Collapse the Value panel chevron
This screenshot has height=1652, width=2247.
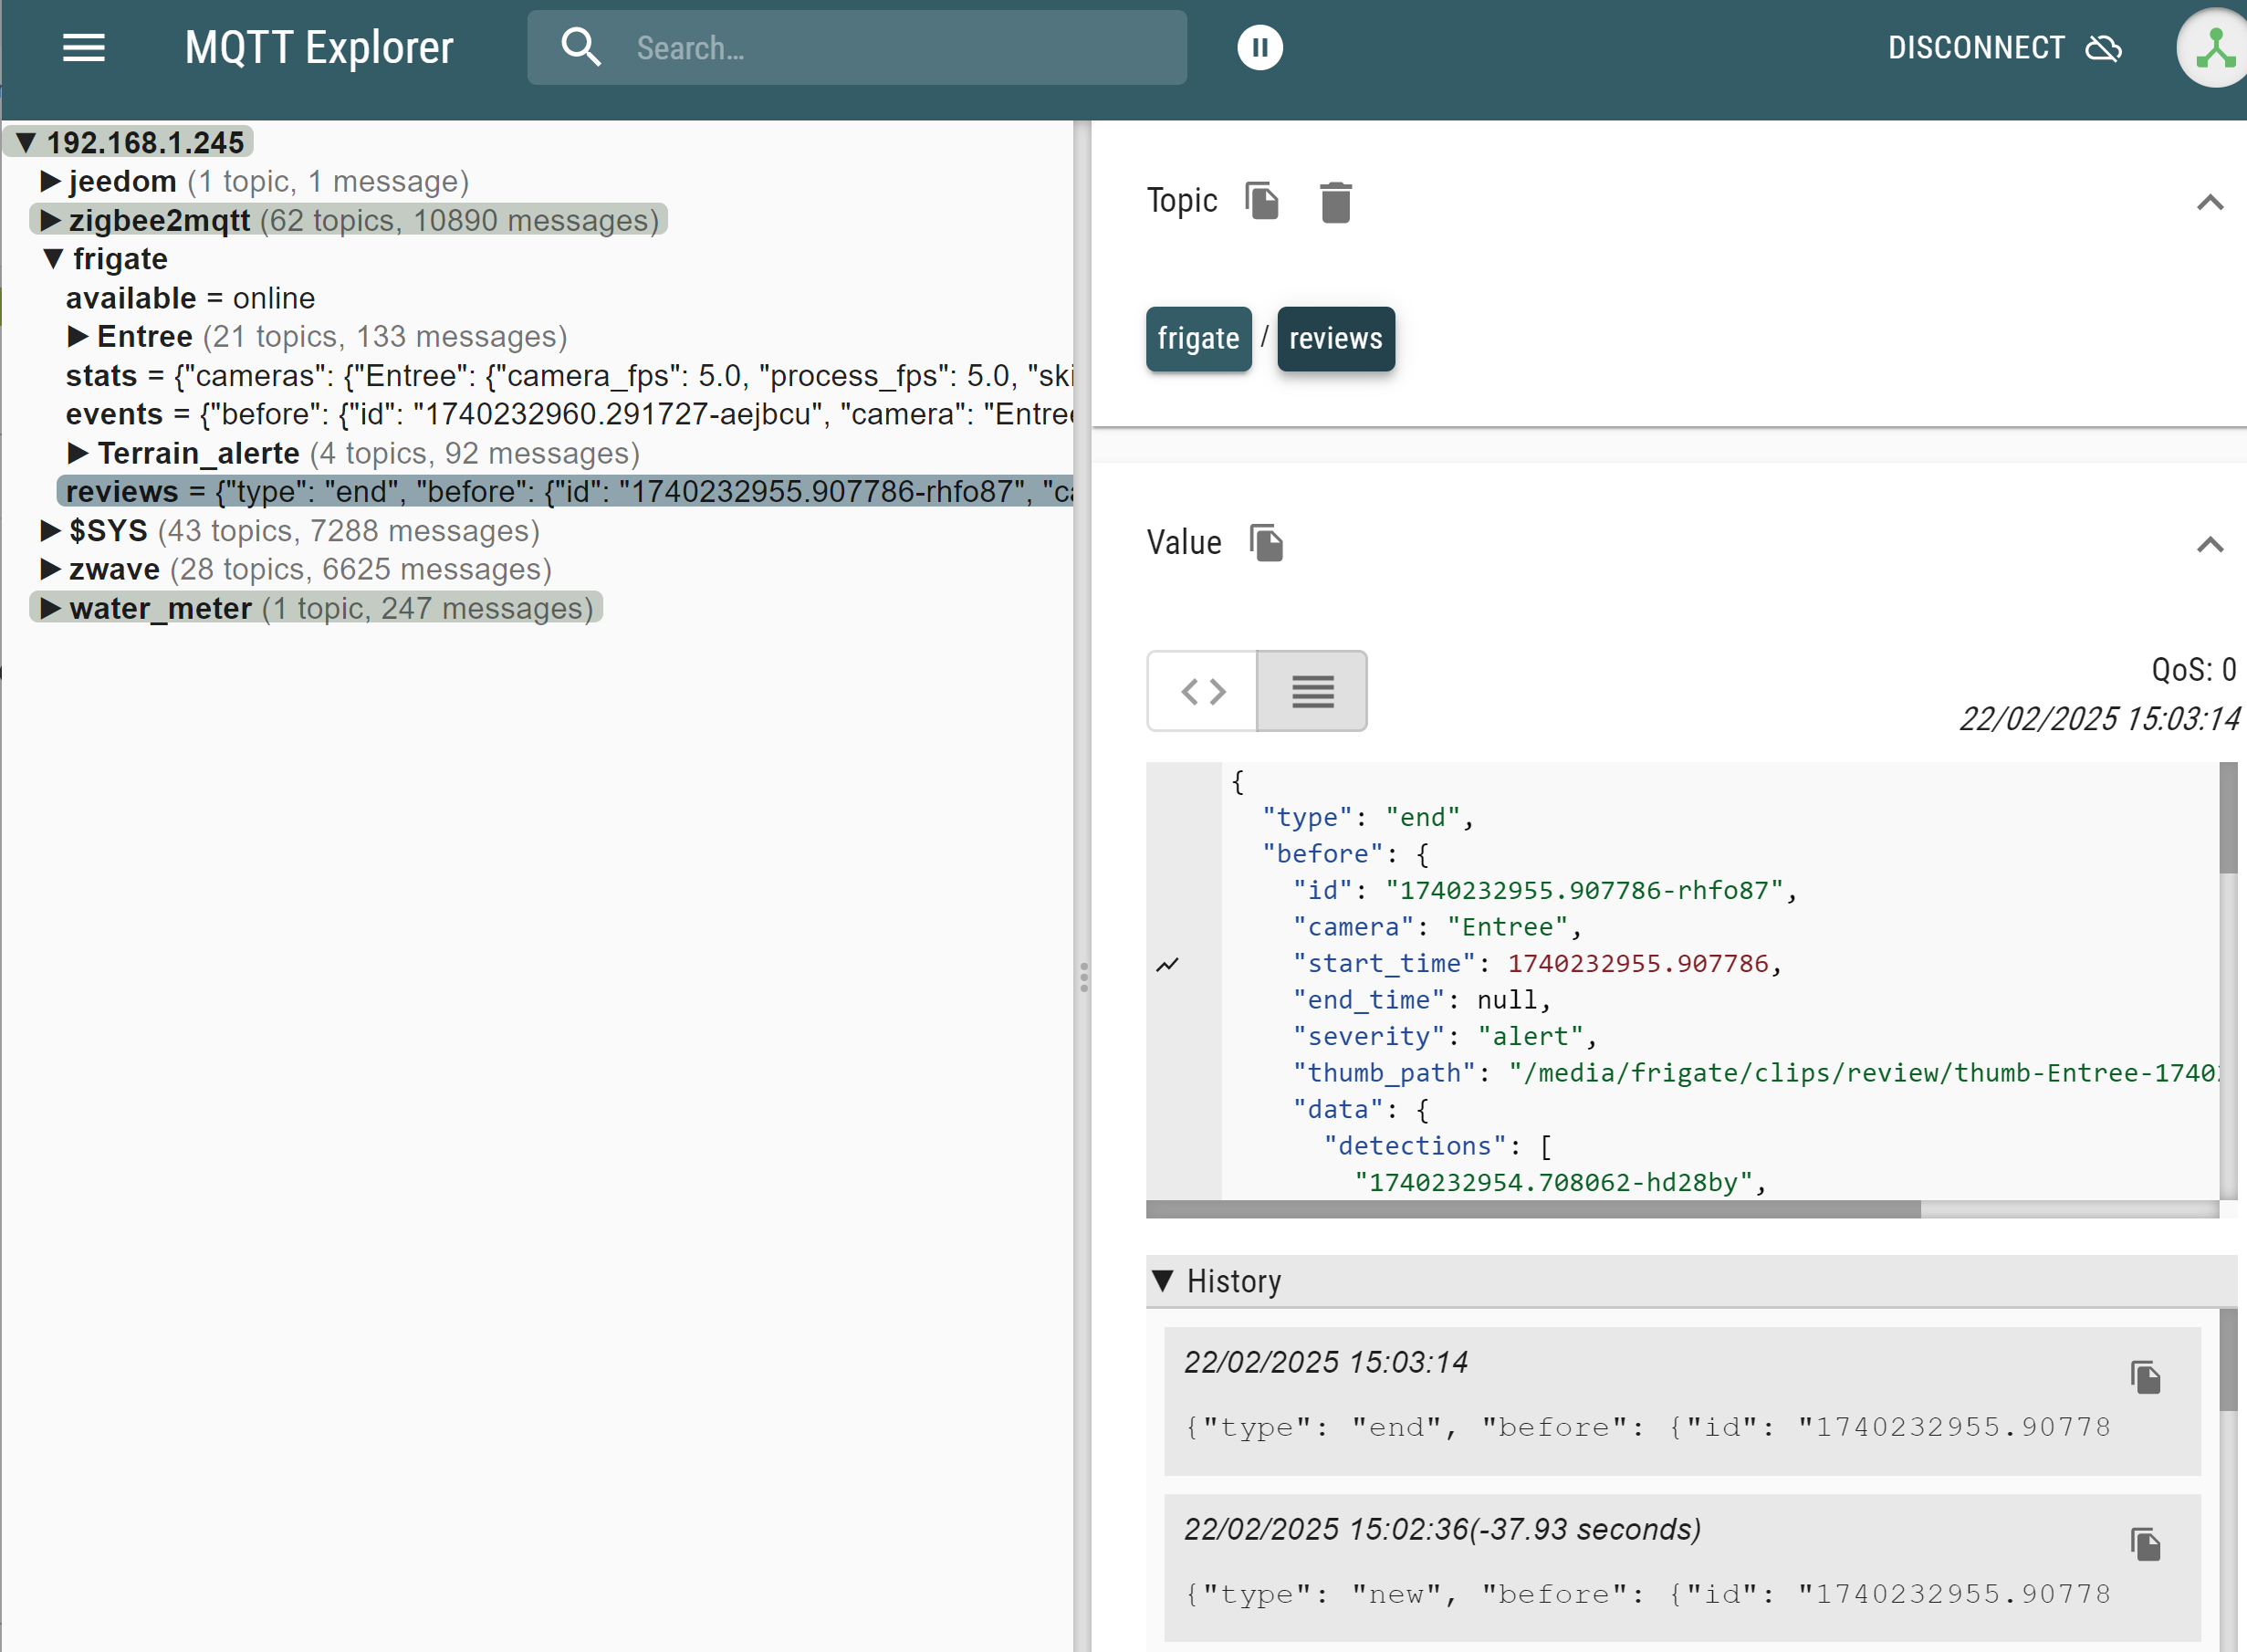click(2210, 545)
